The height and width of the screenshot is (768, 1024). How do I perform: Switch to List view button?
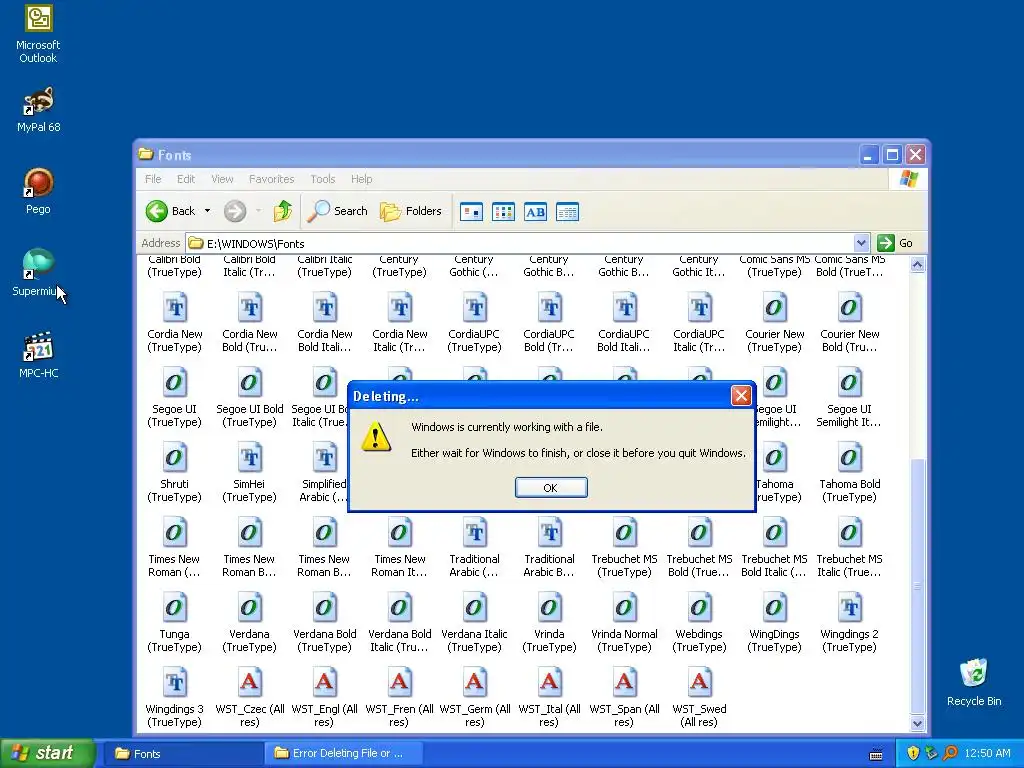503,212
